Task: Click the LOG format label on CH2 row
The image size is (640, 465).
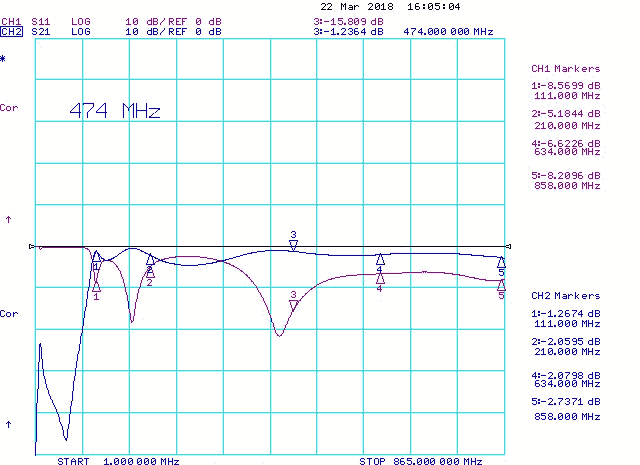Action: [80, 32]
